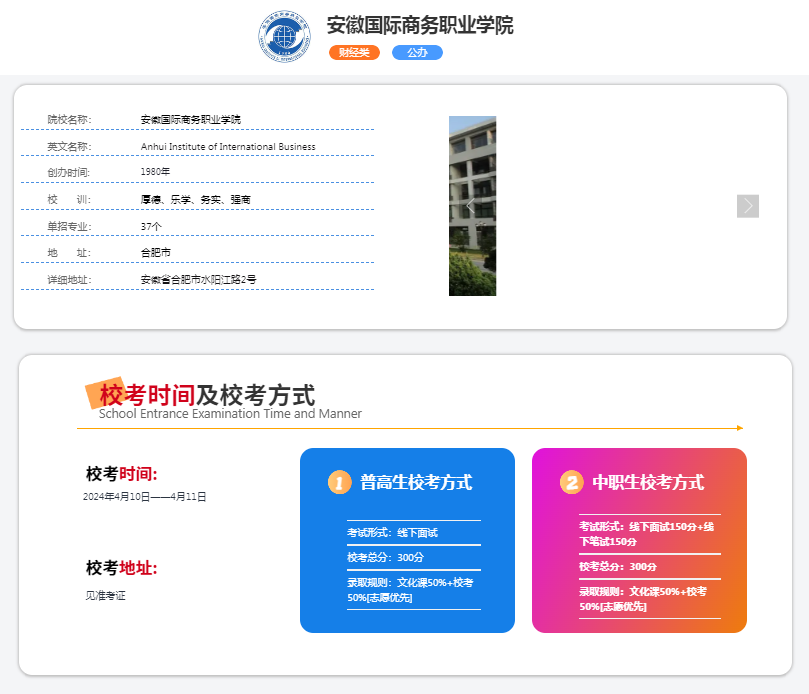
Task: Click the 创办时间 field label
Action: (68, 172)
